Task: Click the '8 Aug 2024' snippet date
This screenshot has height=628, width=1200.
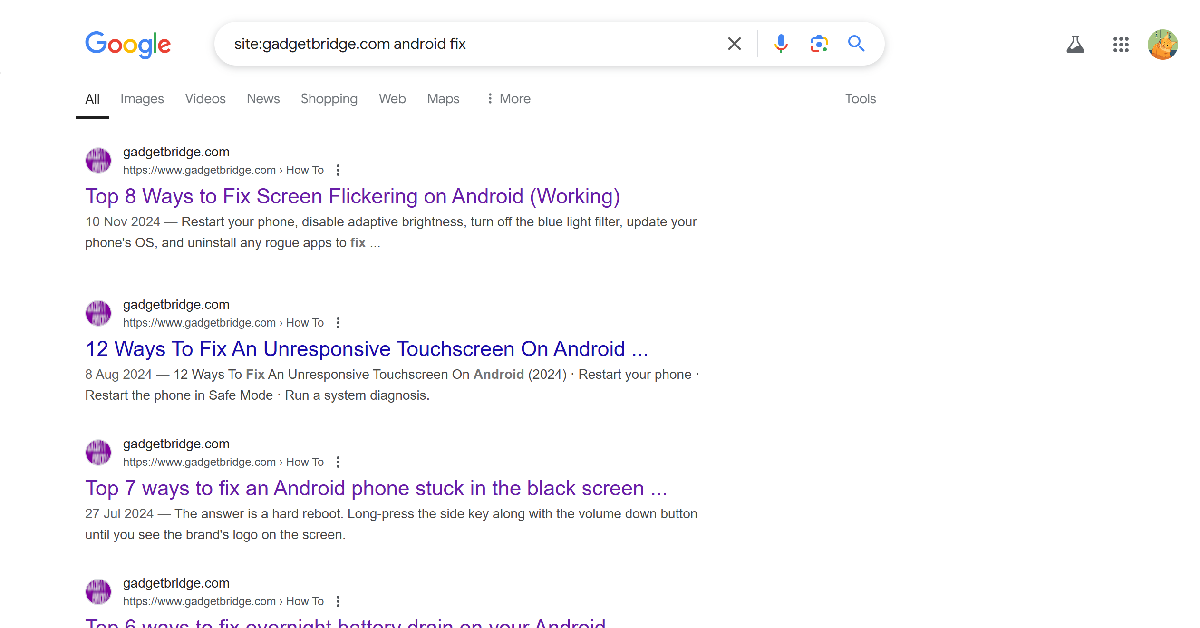Action: pos(118,375)
